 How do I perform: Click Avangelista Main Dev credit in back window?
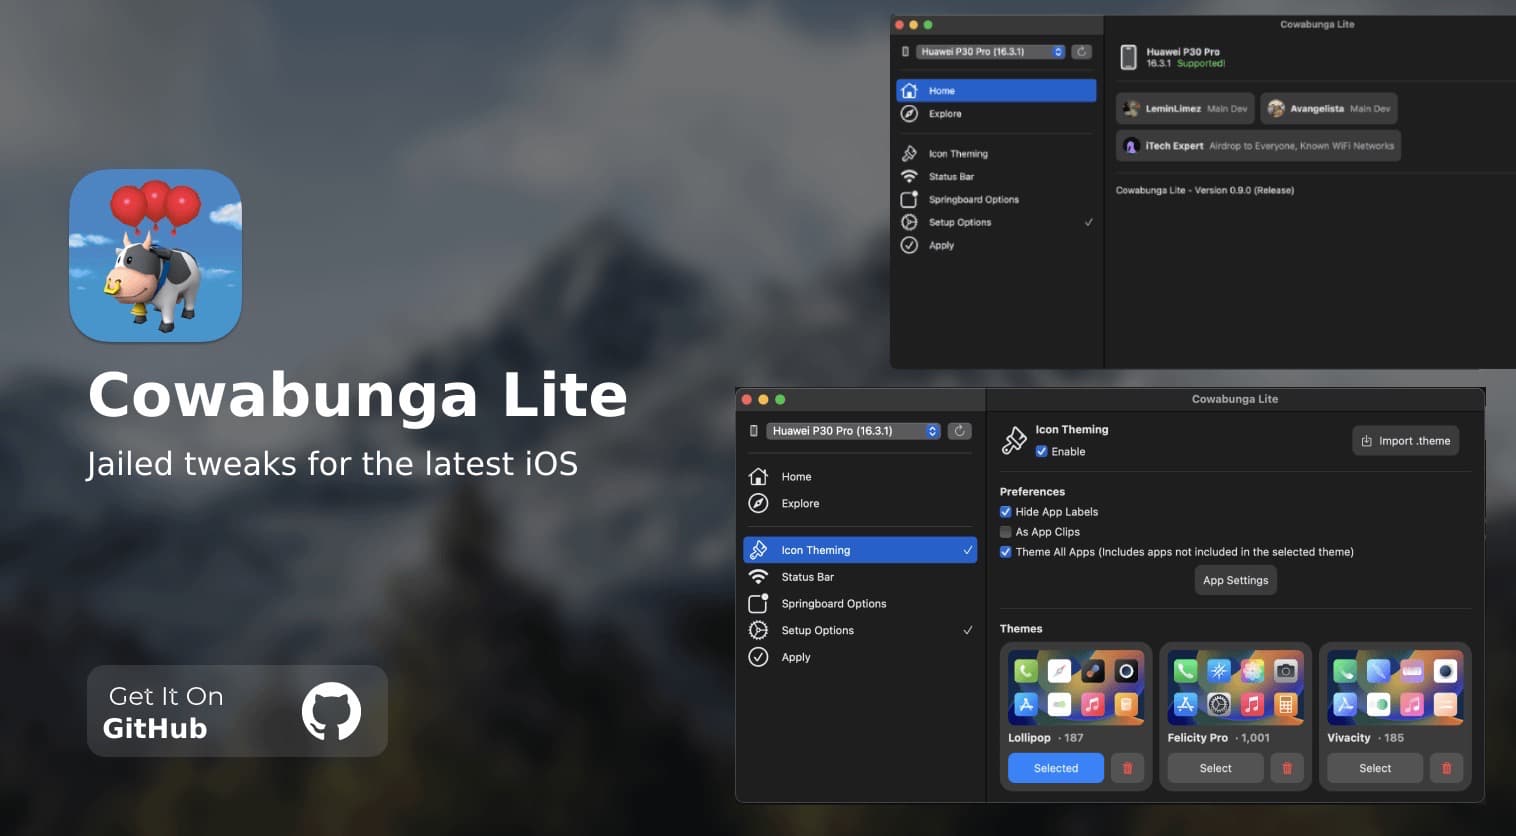click(1329, 108)
